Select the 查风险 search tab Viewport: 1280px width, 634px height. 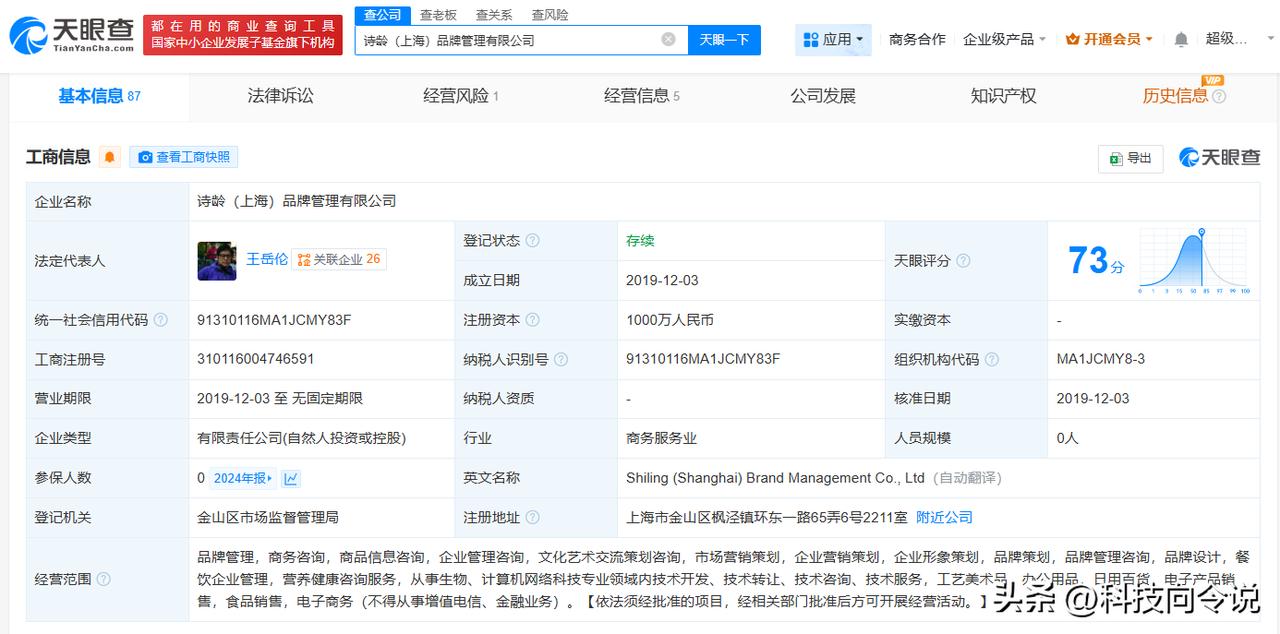pos(550,15)
